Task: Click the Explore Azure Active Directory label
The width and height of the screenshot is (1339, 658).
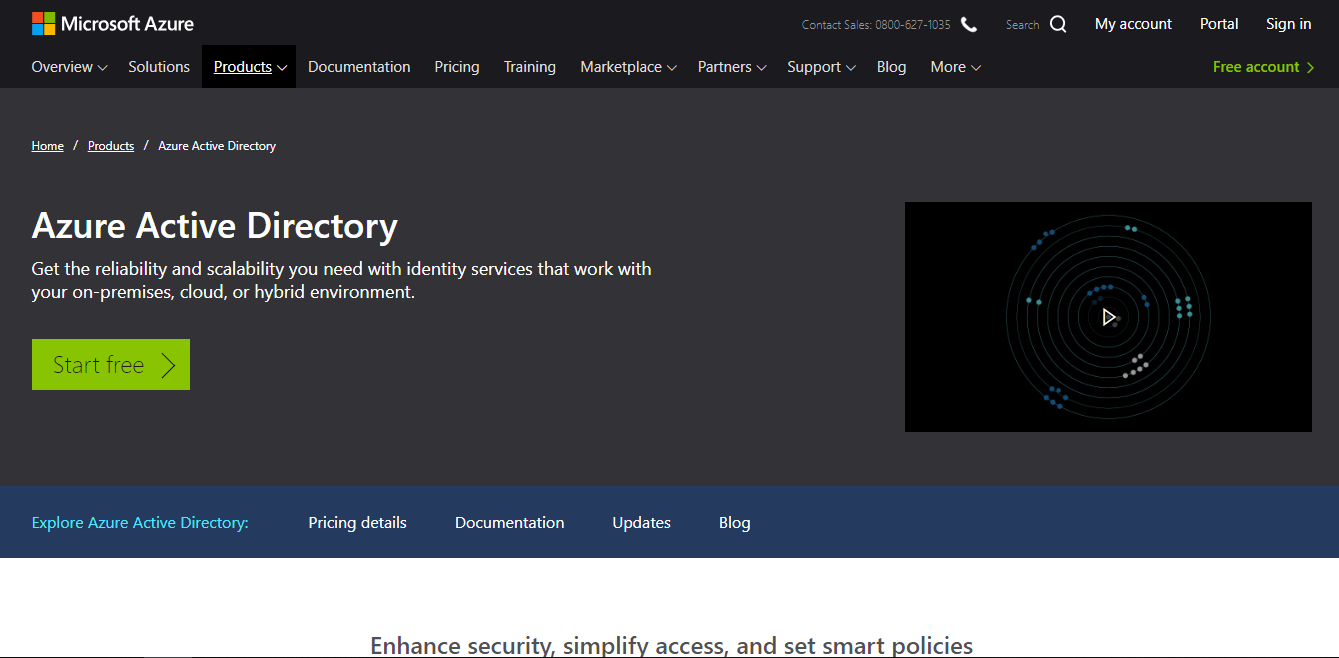Action: 140,523
